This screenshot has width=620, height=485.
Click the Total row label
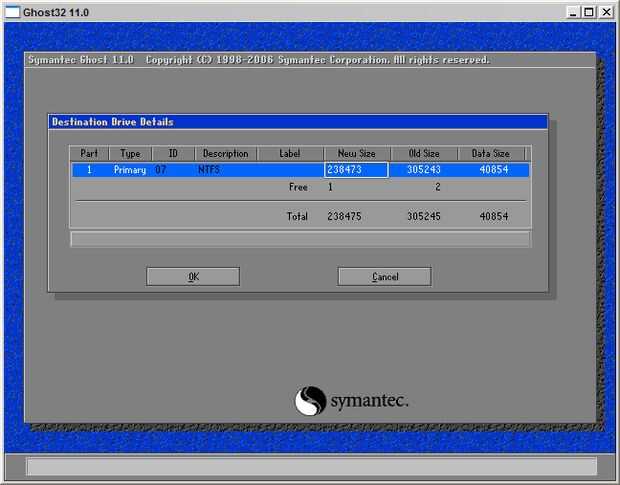pyautogui.click(x=297, y=216)
